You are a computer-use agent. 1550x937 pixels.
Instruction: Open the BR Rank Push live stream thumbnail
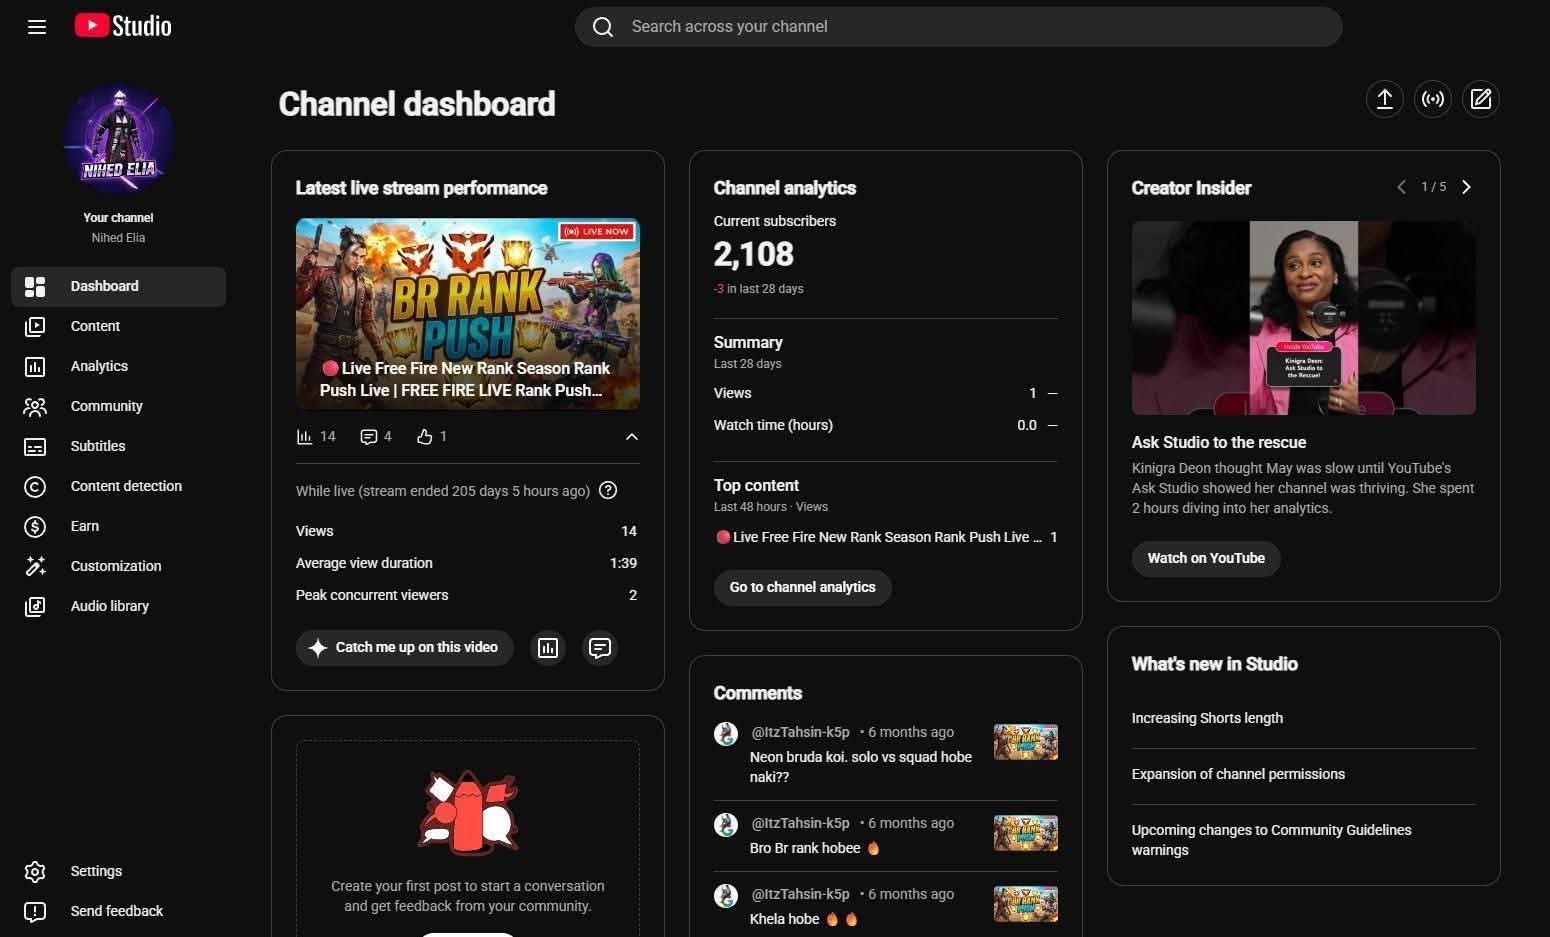(x=468, y=314)
